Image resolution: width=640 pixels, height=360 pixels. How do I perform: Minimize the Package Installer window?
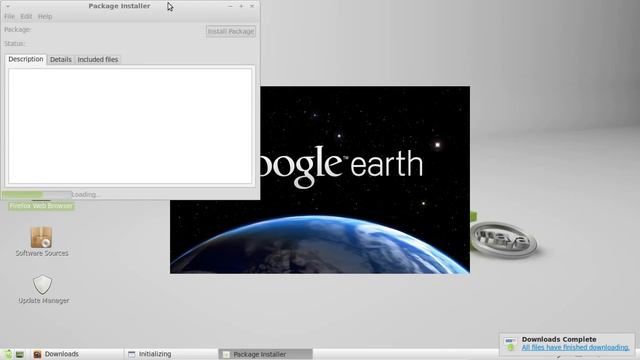pos(230,6)
